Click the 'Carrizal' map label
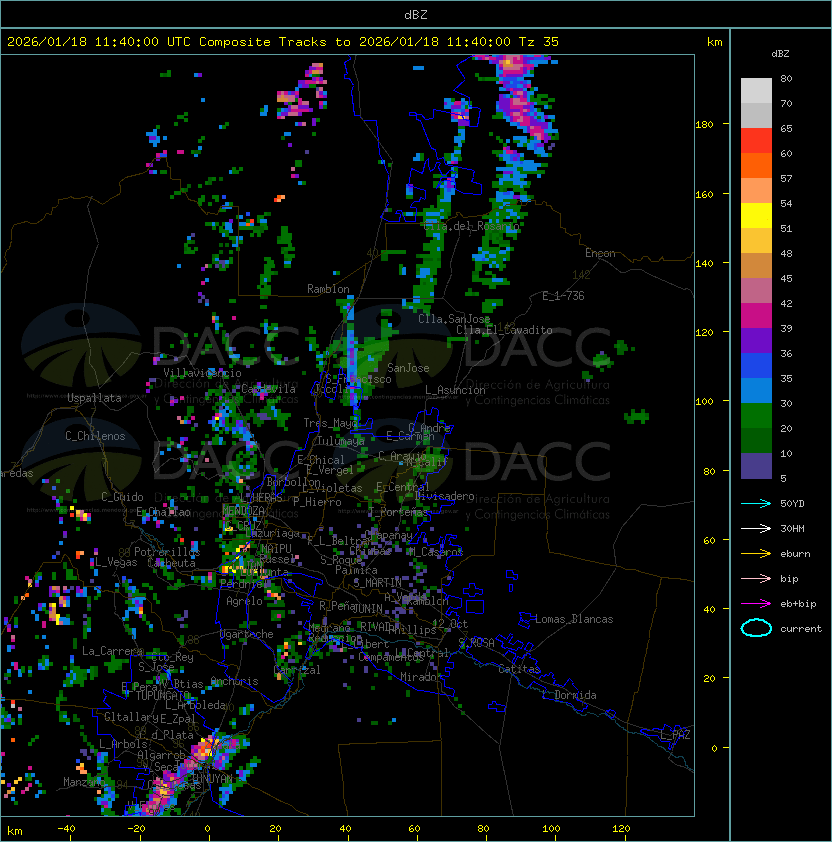This screenshot has width=832, height=842. [x=297, y=670]
